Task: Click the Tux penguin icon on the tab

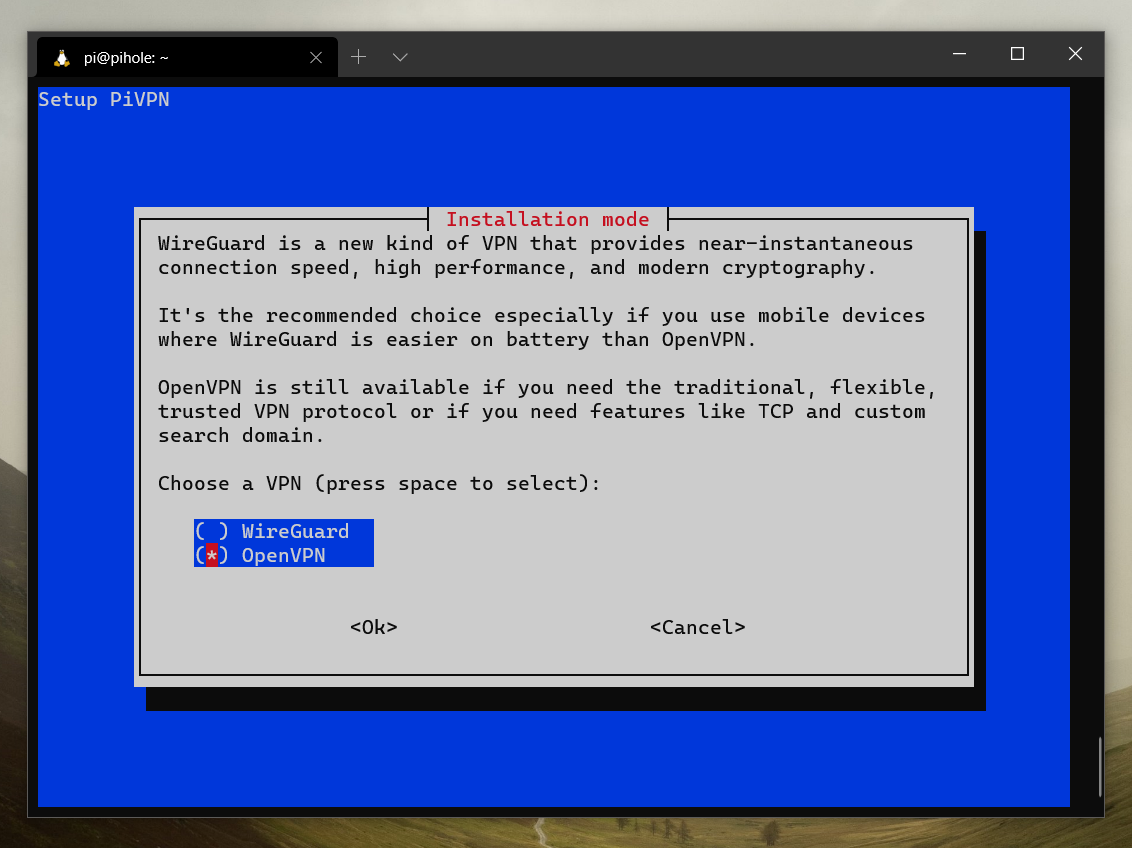Action: coord(61,56)
